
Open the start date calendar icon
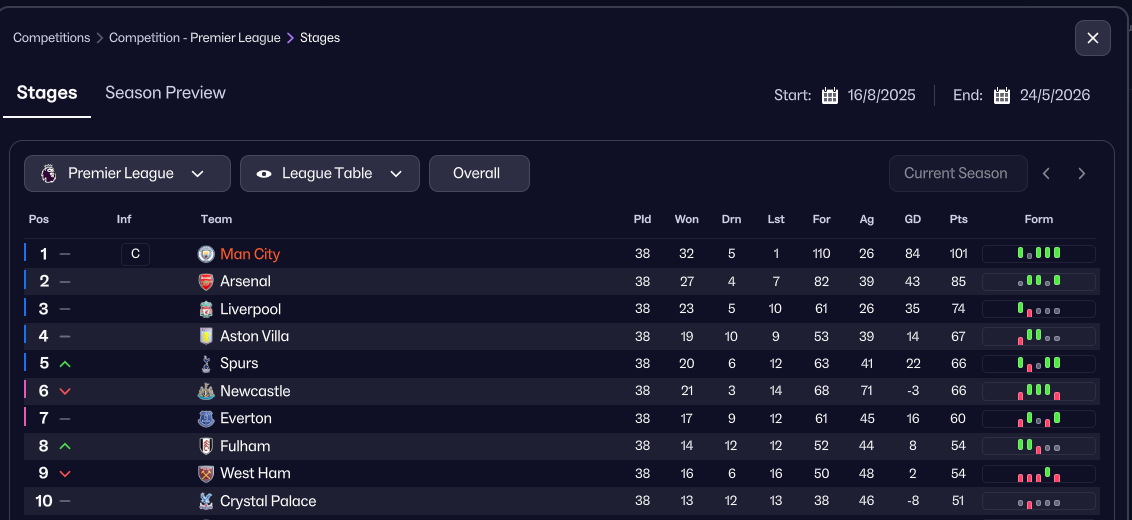(x=830, y=96)
